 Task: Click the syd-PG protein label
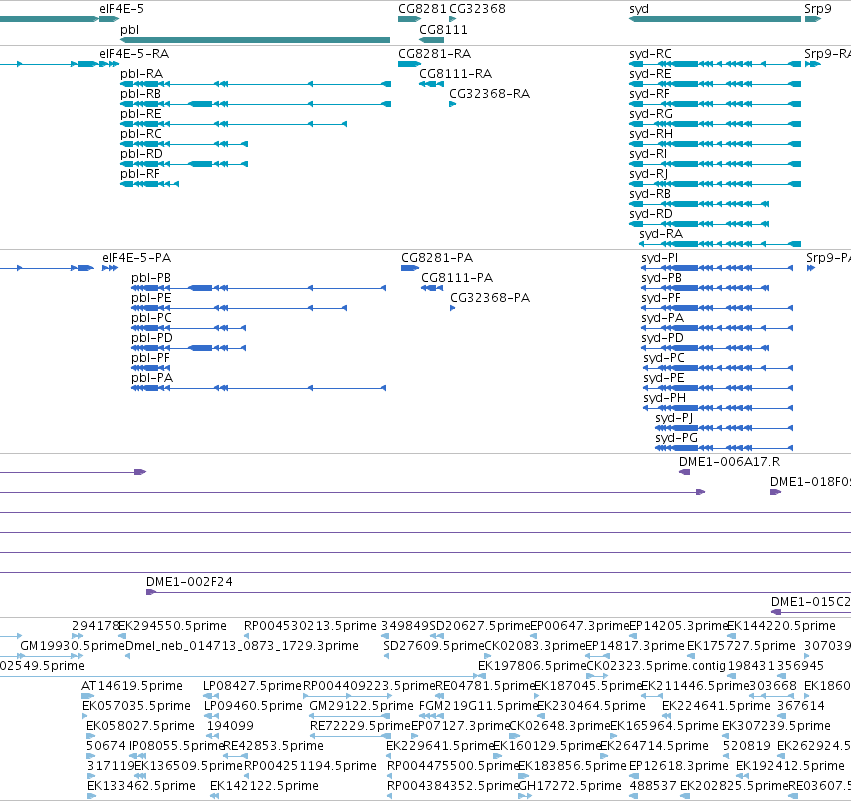pyautogui.click(x=676, y=438)
